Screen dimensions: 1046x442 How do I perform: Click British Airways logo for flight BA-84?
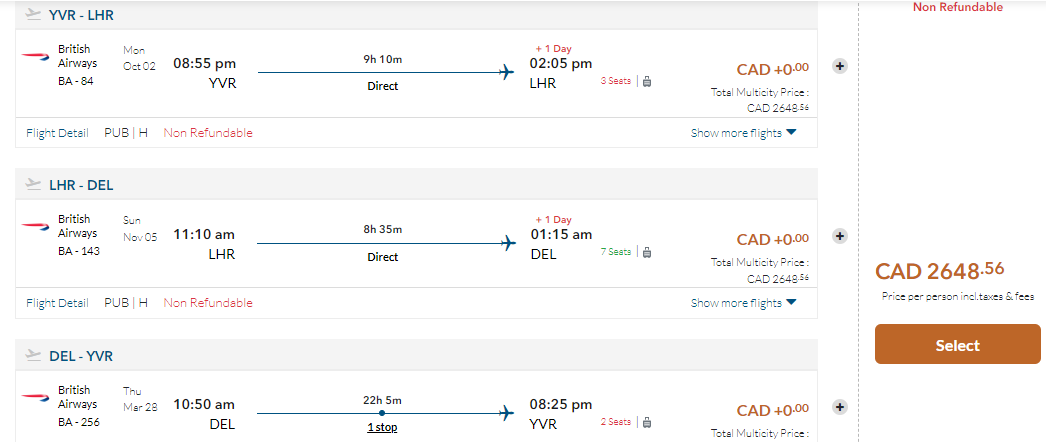34,57
